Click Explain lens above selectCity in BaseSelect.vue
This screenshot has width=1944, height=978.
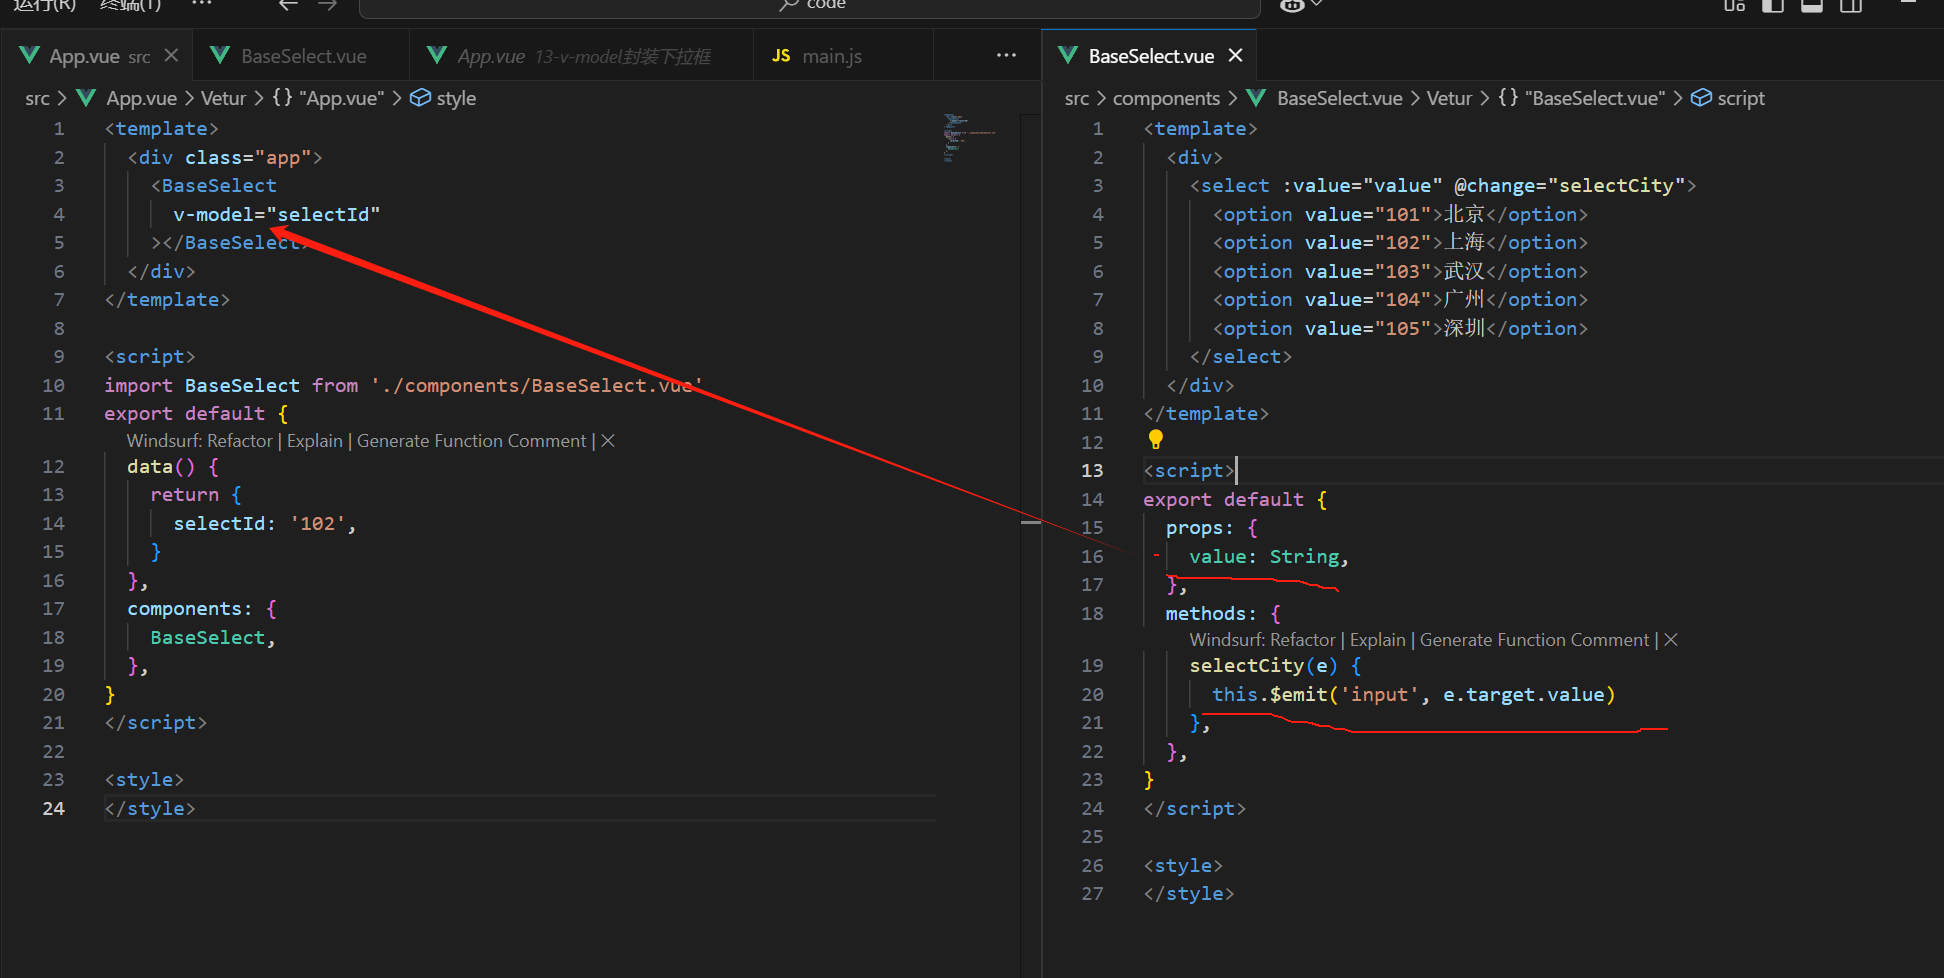point(1378,640)
